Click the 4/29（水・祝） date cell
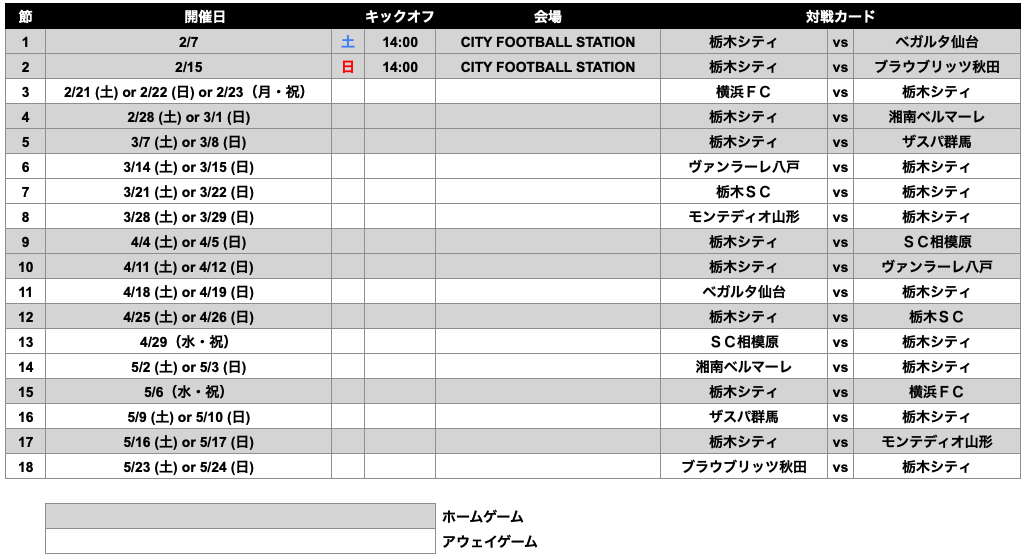 click(x=188, y=342)
